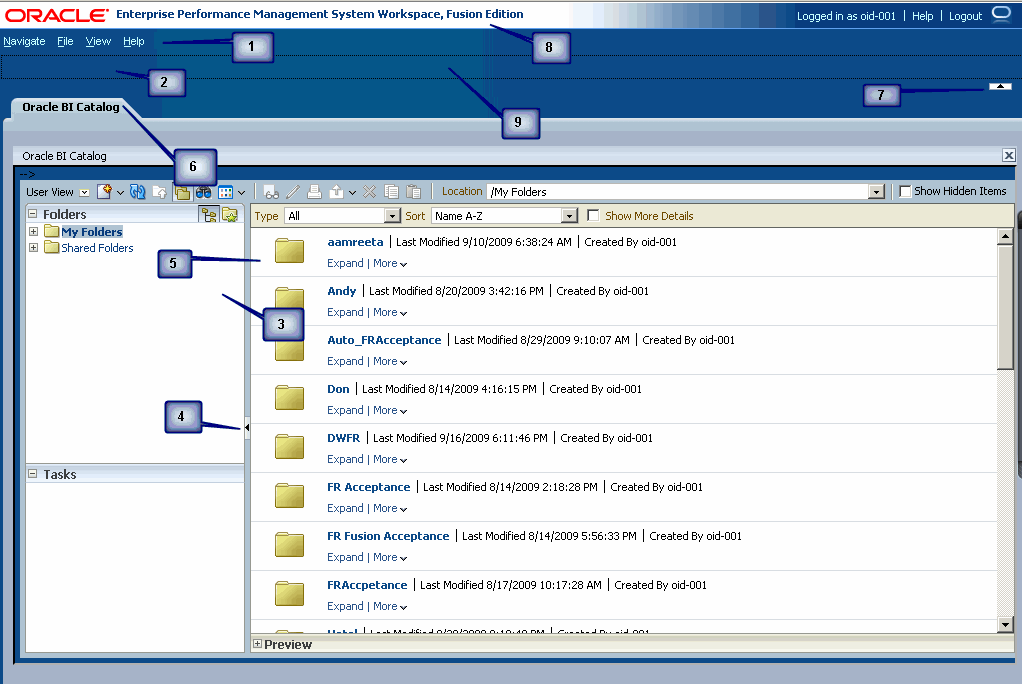Click the folder tree view icon in Folders header
This screenshot has height=684, width=1022.
(209, 215)
